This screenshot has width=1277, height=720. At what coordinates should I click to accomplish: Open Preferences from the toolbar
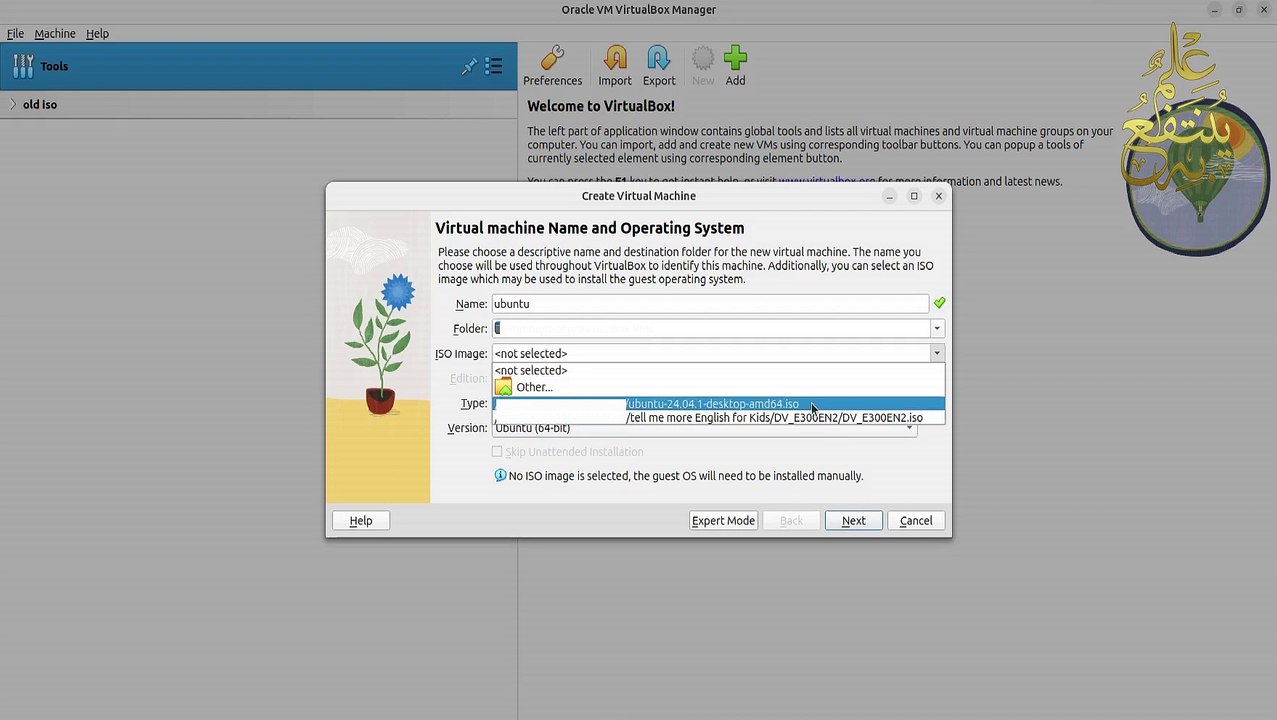point(552,66)
